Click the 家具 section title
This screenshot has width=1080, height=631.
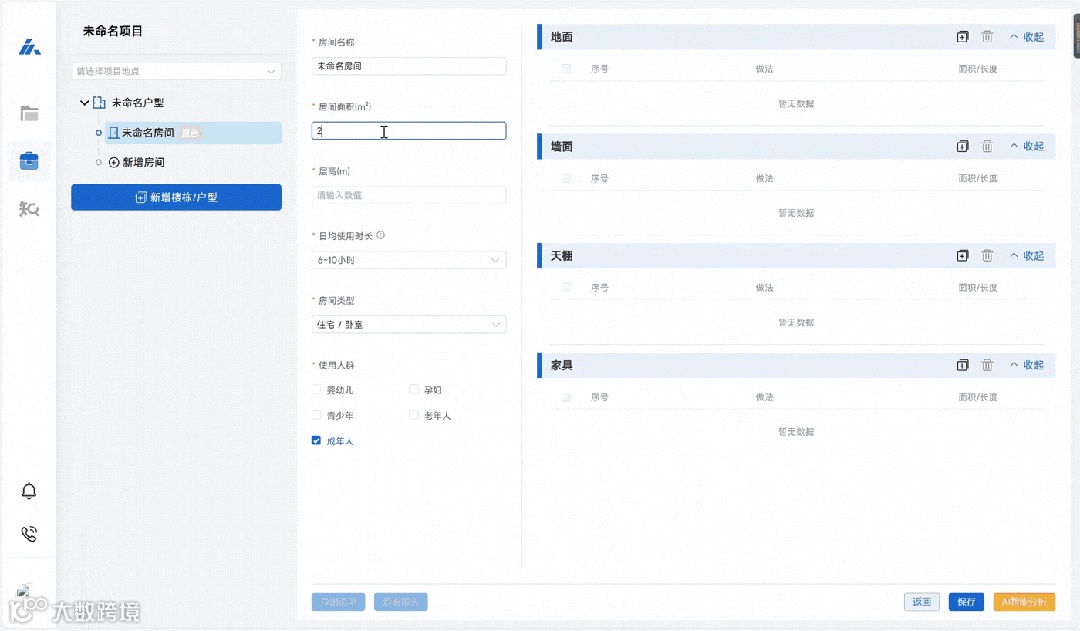(x=561, y=364)
